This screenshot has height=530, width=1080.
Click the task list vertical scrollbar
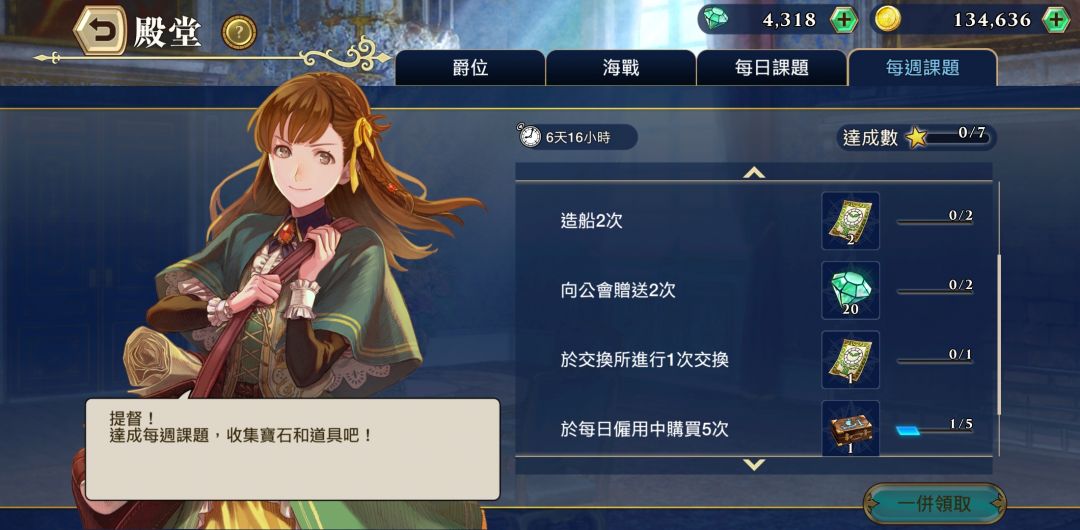[x=998, y=318]
